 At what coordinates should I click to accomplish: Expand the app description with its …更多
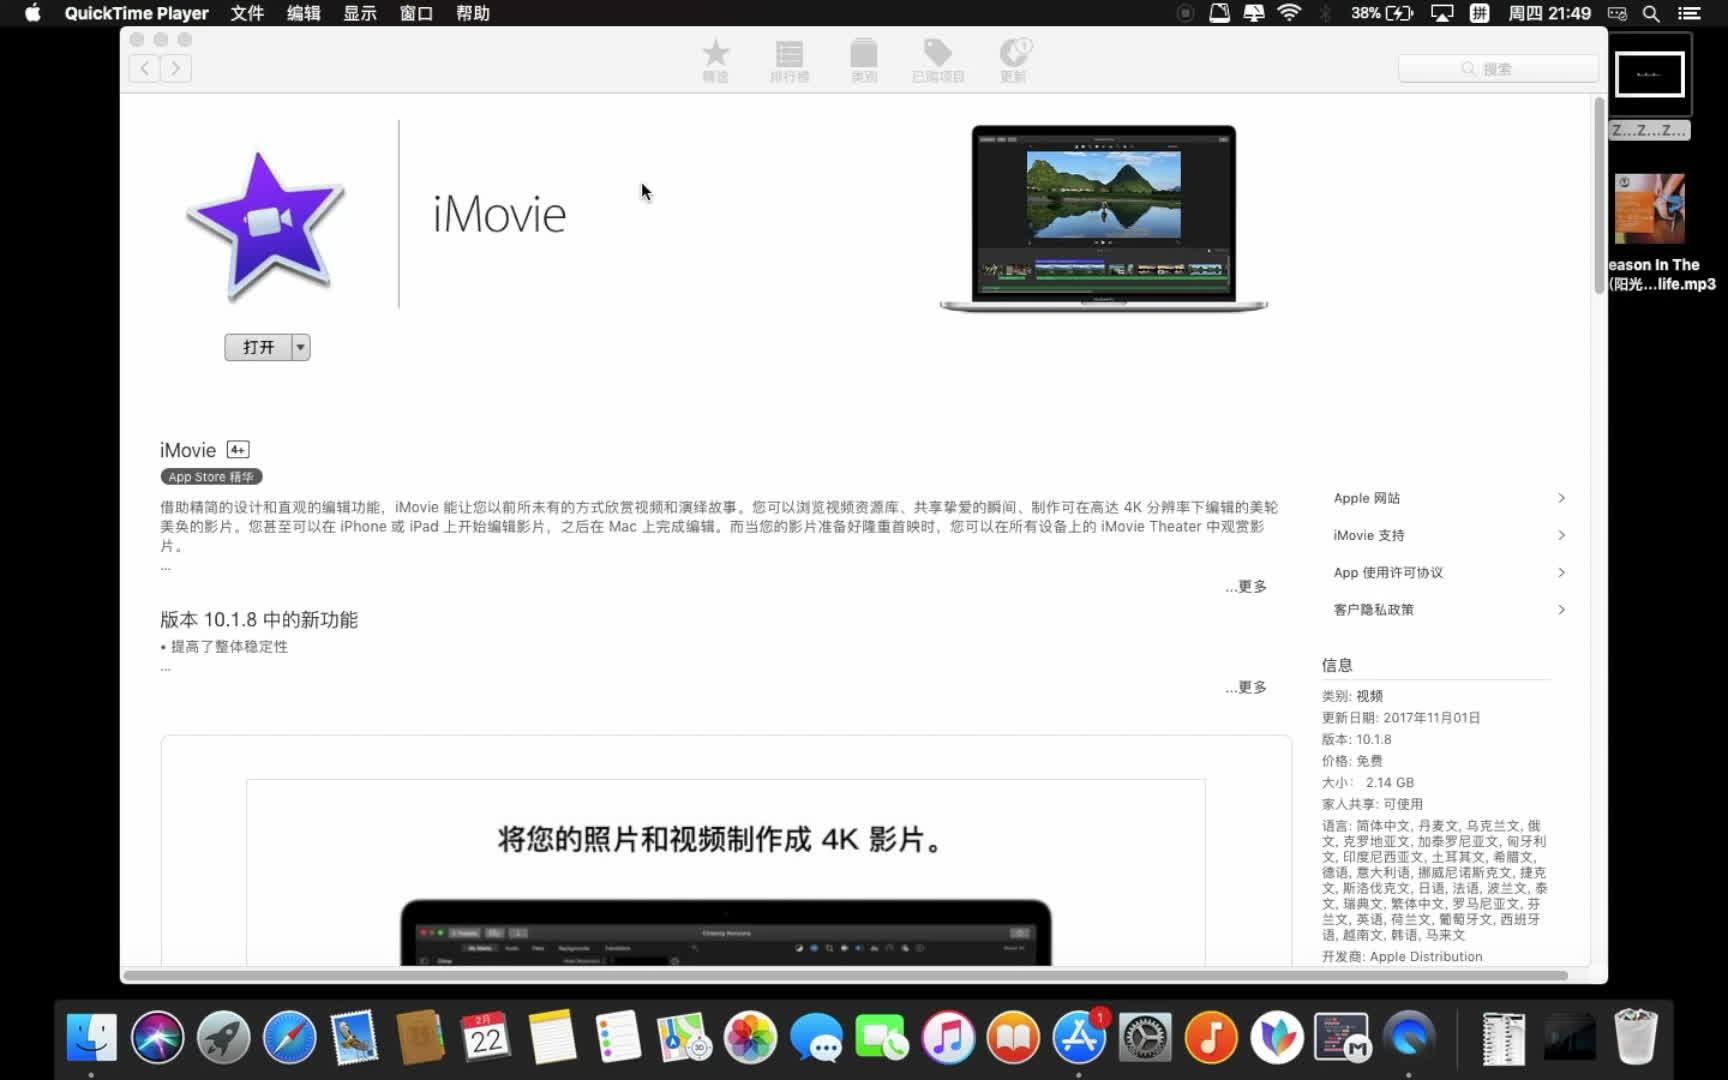(x=1246, y=587)
